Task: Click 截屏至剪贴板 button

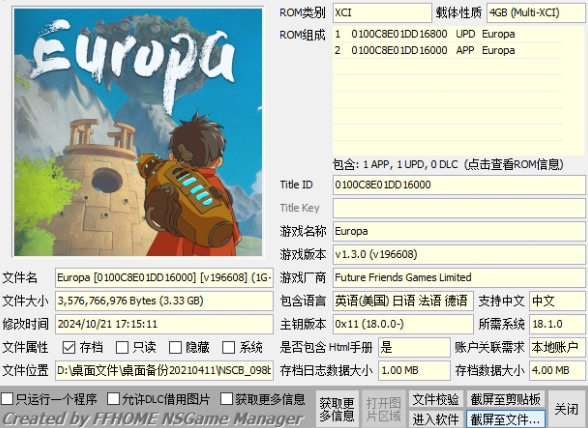Action: (x=506, y=399)
